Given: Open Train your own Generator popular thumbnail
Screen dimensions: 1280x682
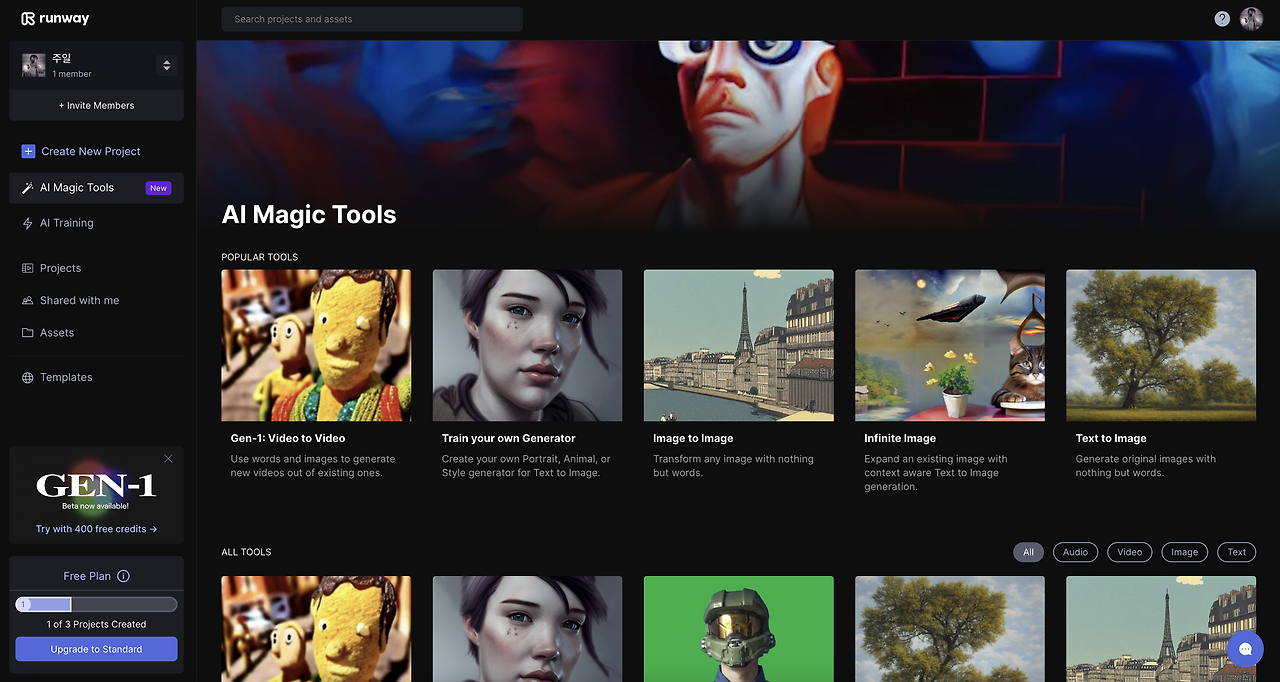Looking at the screenshot, I should tap(527, 345).
